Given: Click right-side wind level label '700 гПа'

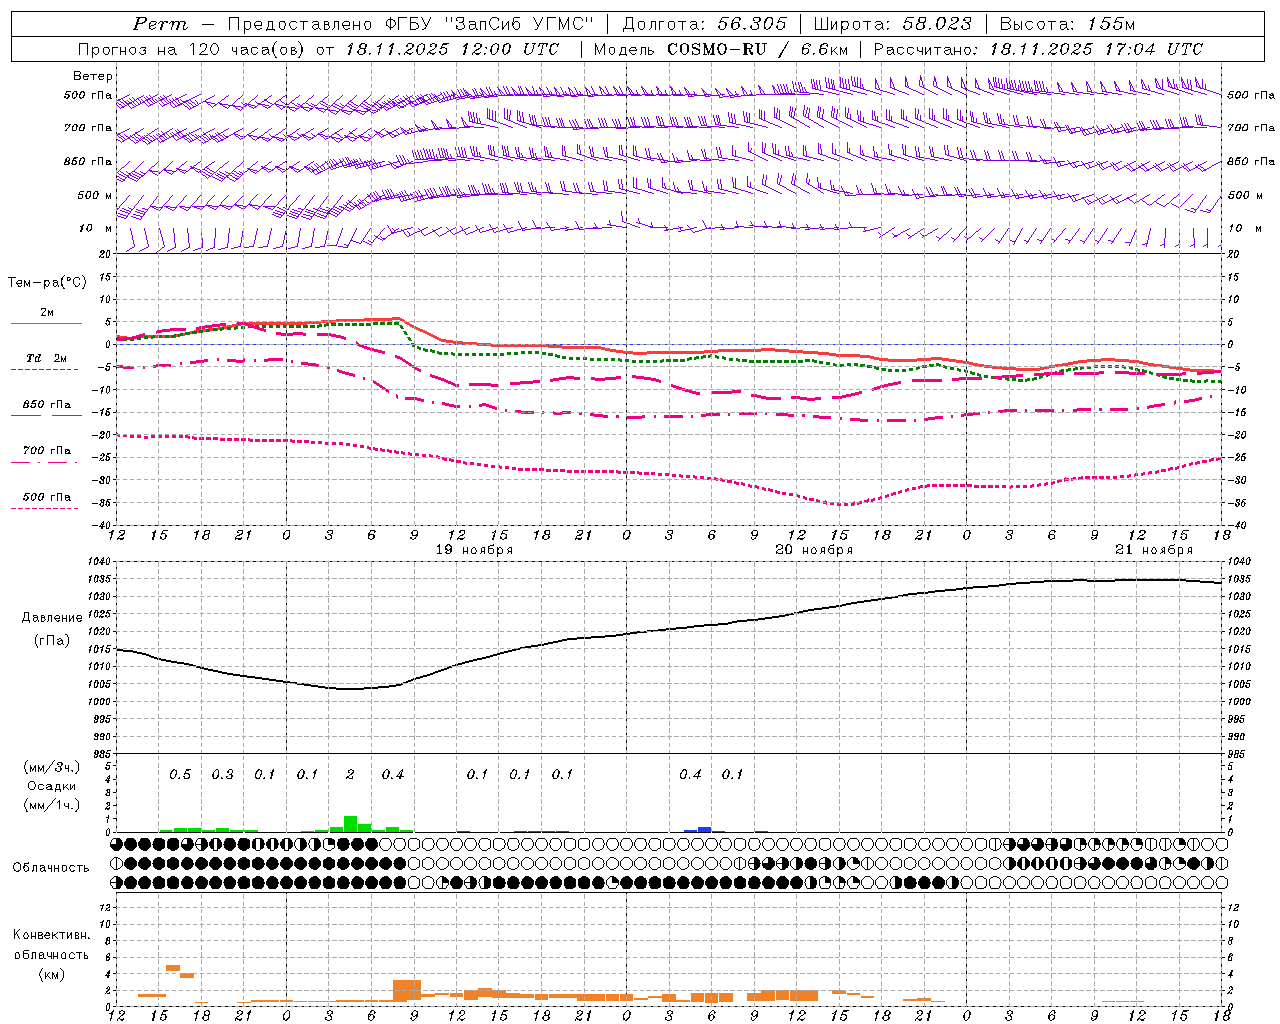Looking at the screenshot, I should point(1251,128).
